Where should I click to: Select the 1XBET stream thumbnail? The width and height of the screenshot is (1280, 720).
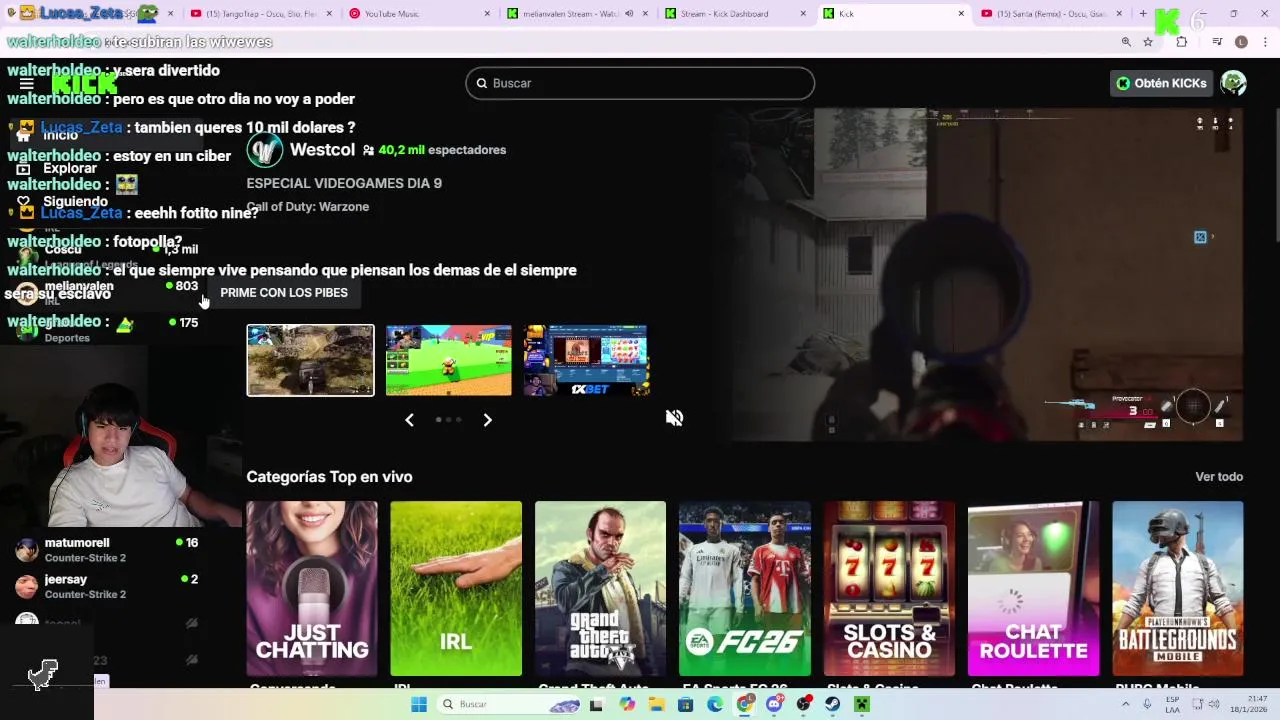[586, 360]
